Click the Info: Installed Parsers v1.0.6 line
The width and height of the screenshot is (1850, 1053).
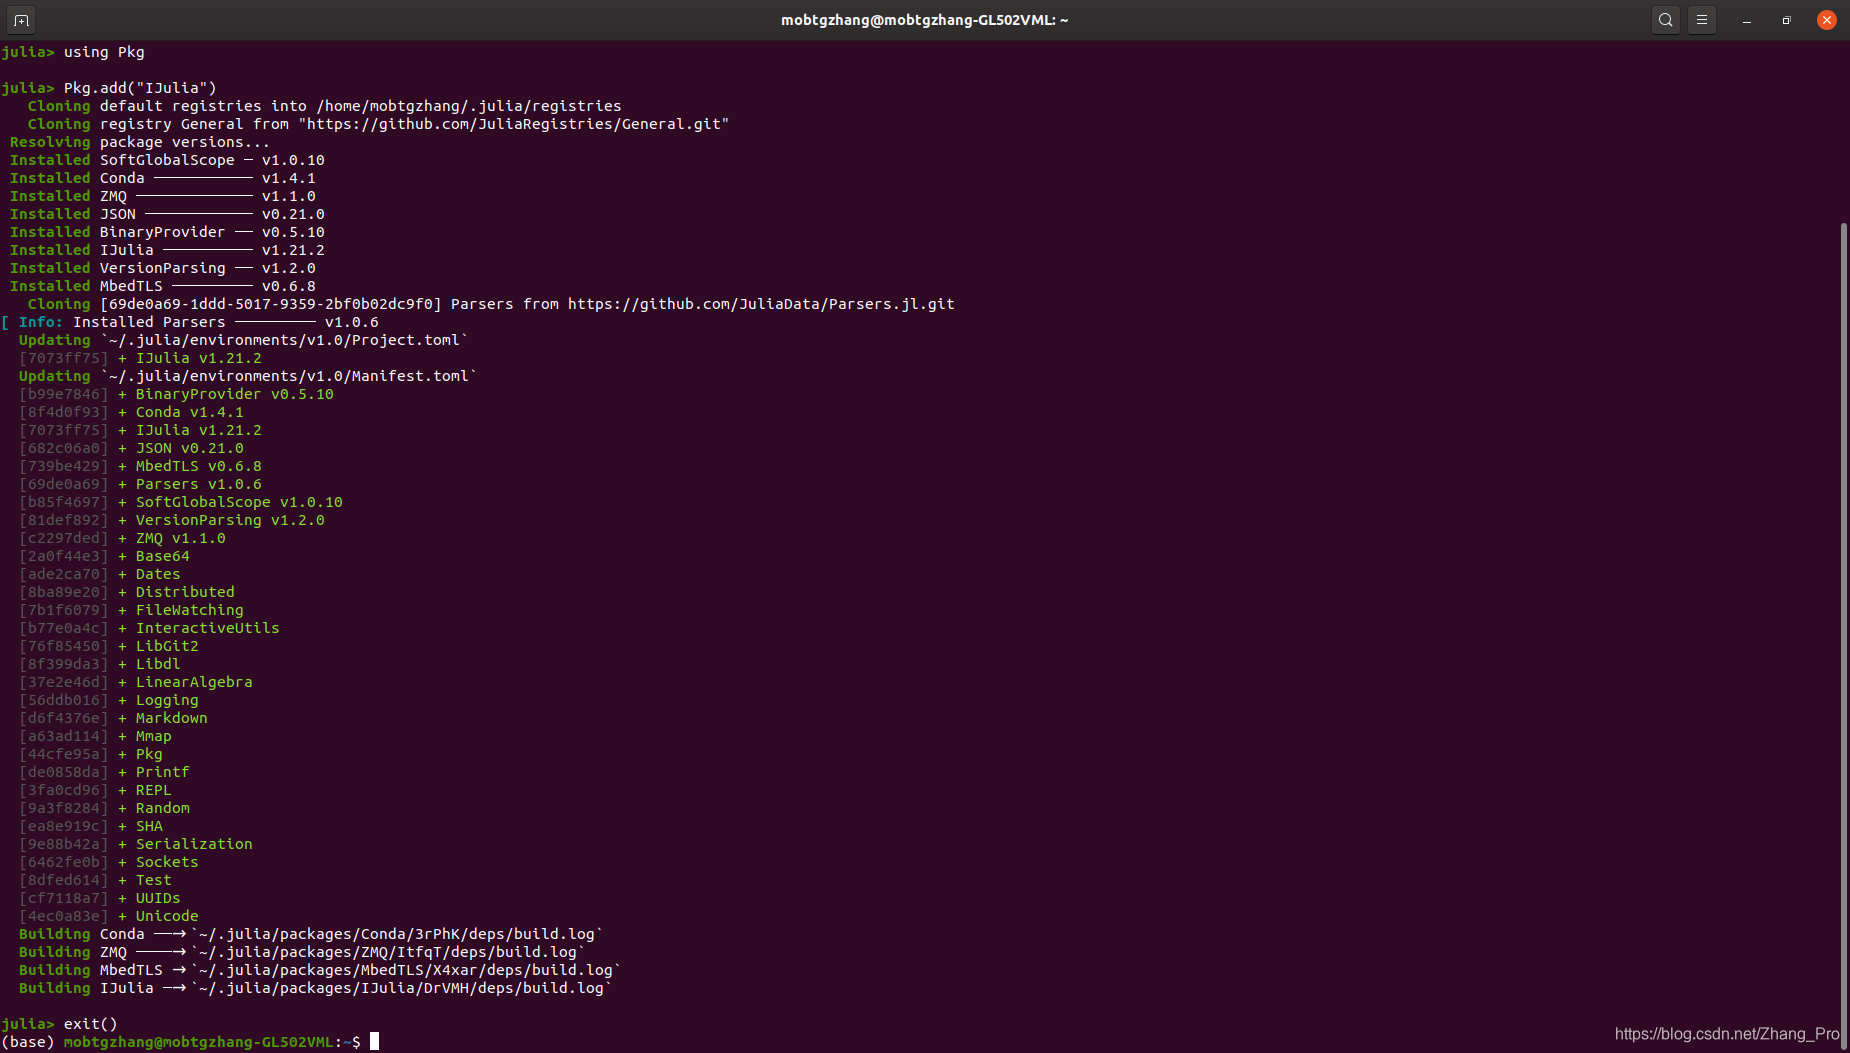tap(190, 322)
